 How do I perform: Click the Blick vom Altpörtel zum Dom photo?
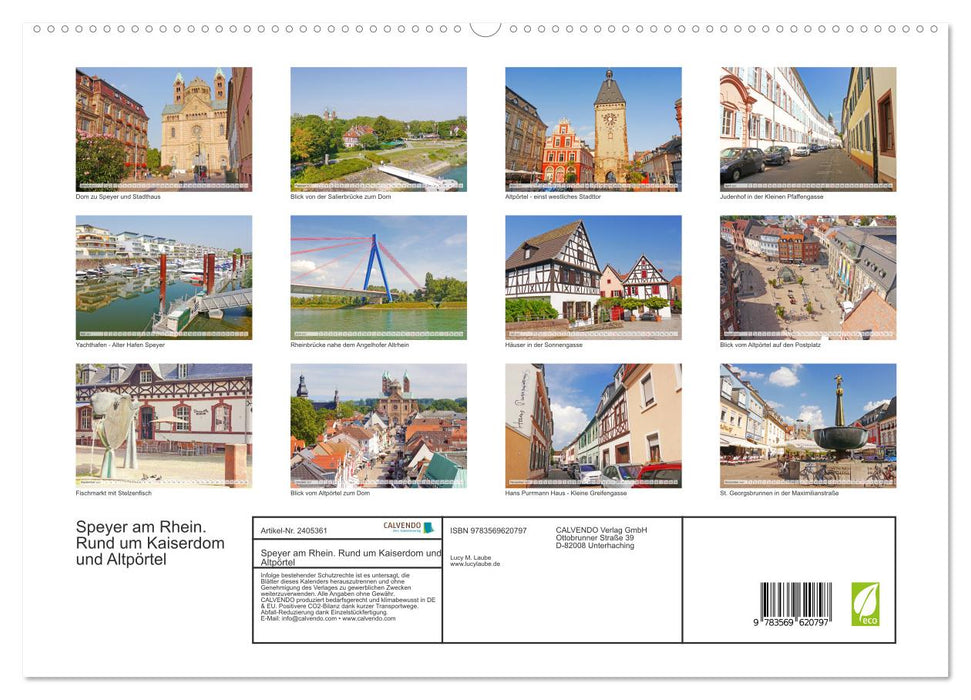click(x=378, y=426)
